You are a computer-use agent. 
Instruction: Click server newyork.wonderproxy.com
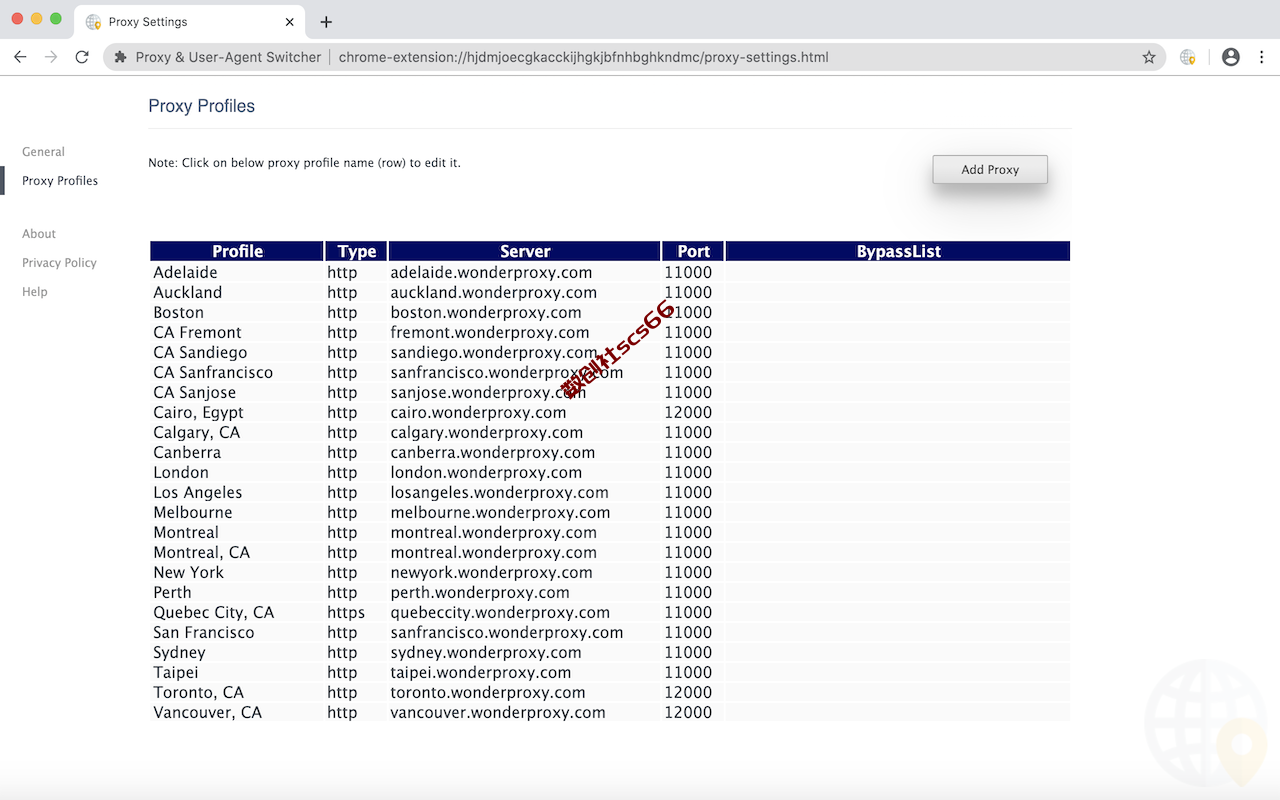coord(491,572)
